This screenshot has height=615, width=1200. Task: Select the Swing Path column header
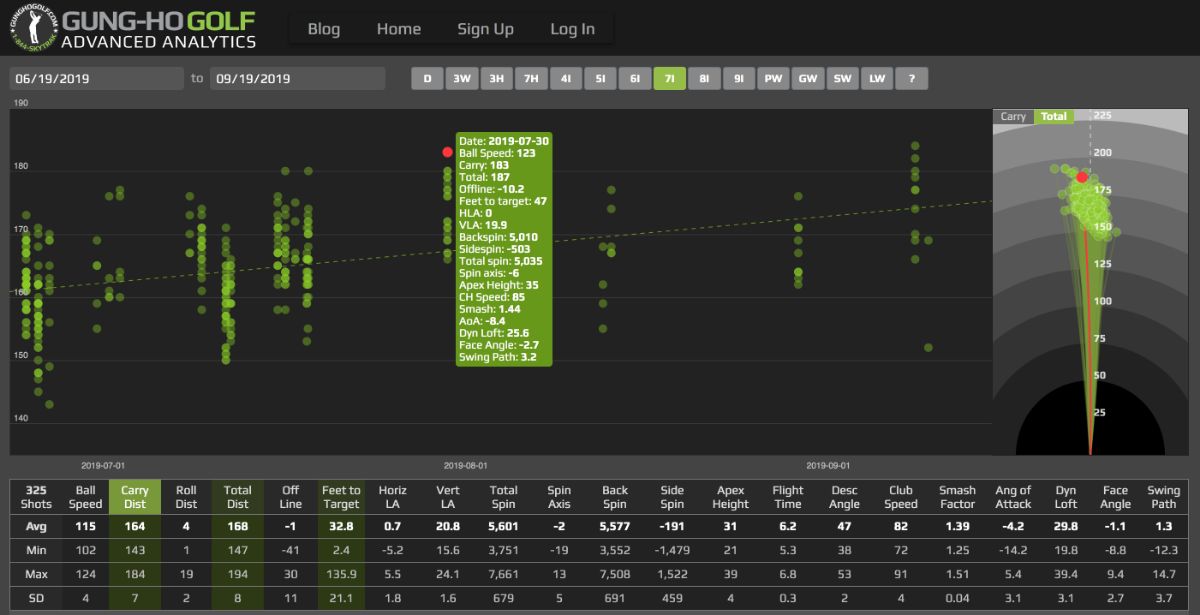pyautogui.click(x=1164, y=497)
